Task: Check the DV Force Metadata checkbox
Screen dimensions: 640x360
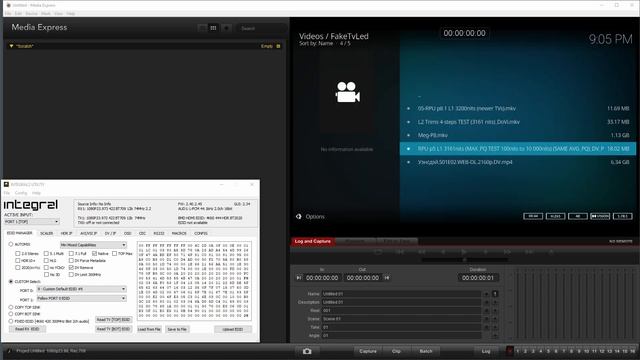Action: tap(71, 260)
